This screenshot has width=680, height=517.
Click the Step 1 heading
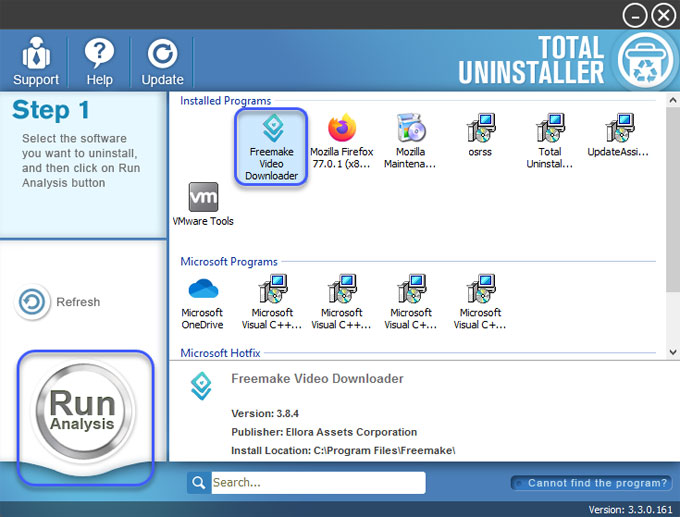tap(51, 110)
